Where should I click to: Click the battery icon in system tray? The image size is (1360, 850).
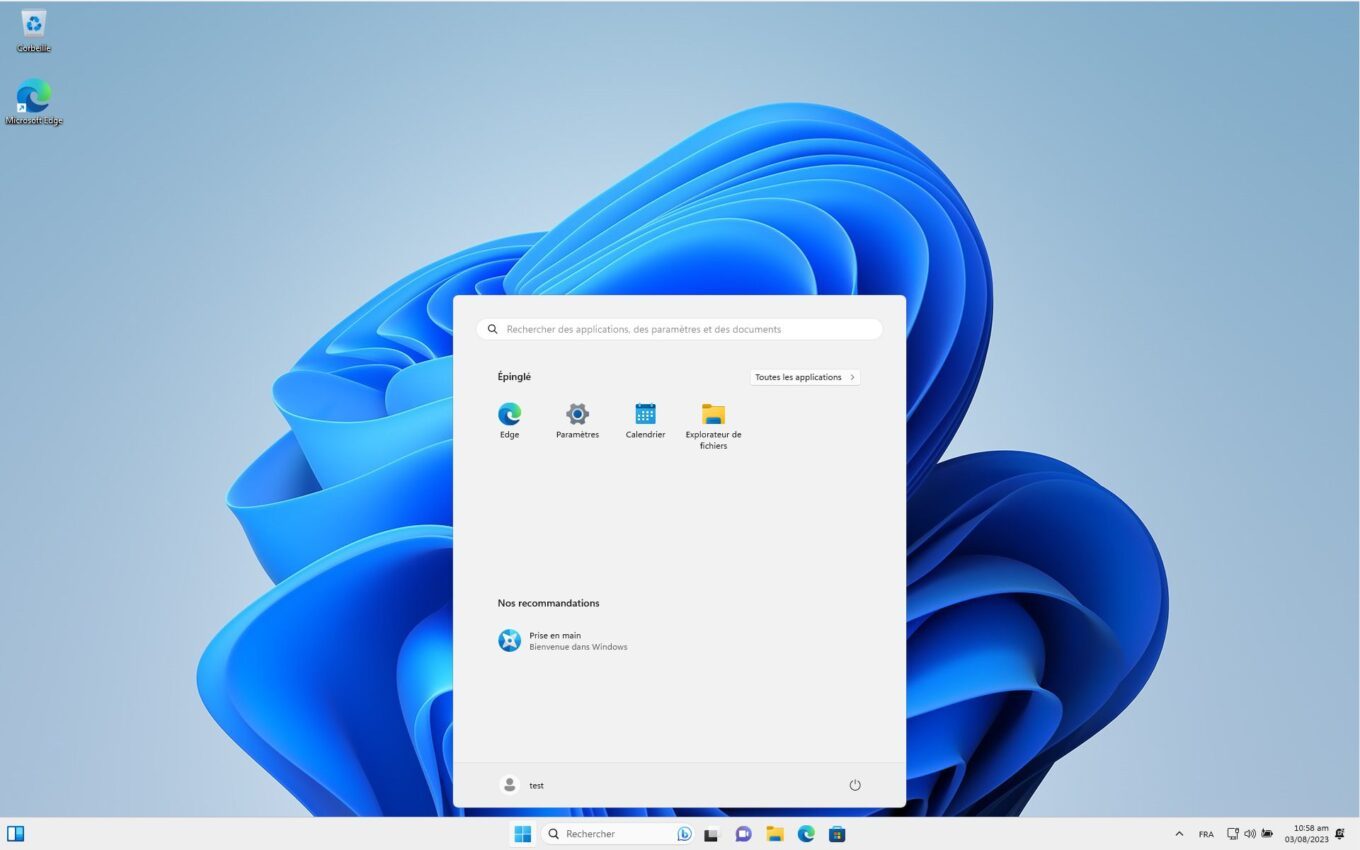tap(1267, 834)
